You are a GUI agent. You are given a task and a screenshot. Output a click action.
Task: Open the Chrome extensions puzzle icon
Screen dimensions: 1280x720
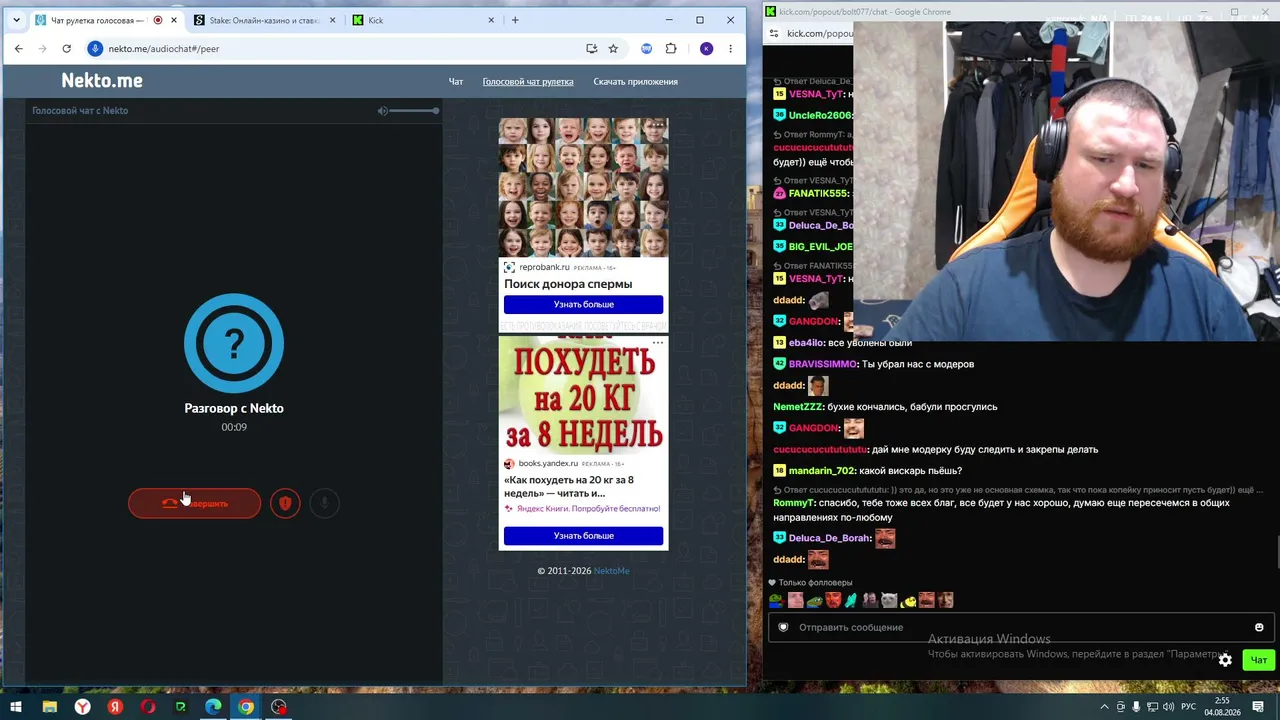[671, 48]
